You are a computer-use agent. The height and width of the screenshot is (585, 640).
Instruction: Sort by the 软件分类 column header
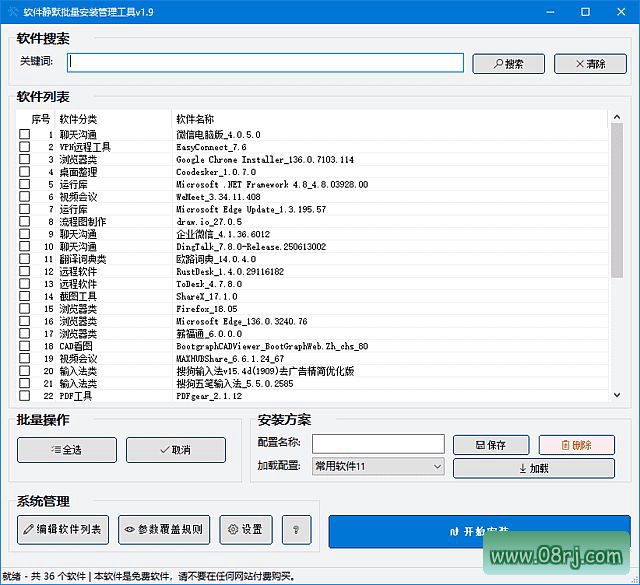coord(78,119)
